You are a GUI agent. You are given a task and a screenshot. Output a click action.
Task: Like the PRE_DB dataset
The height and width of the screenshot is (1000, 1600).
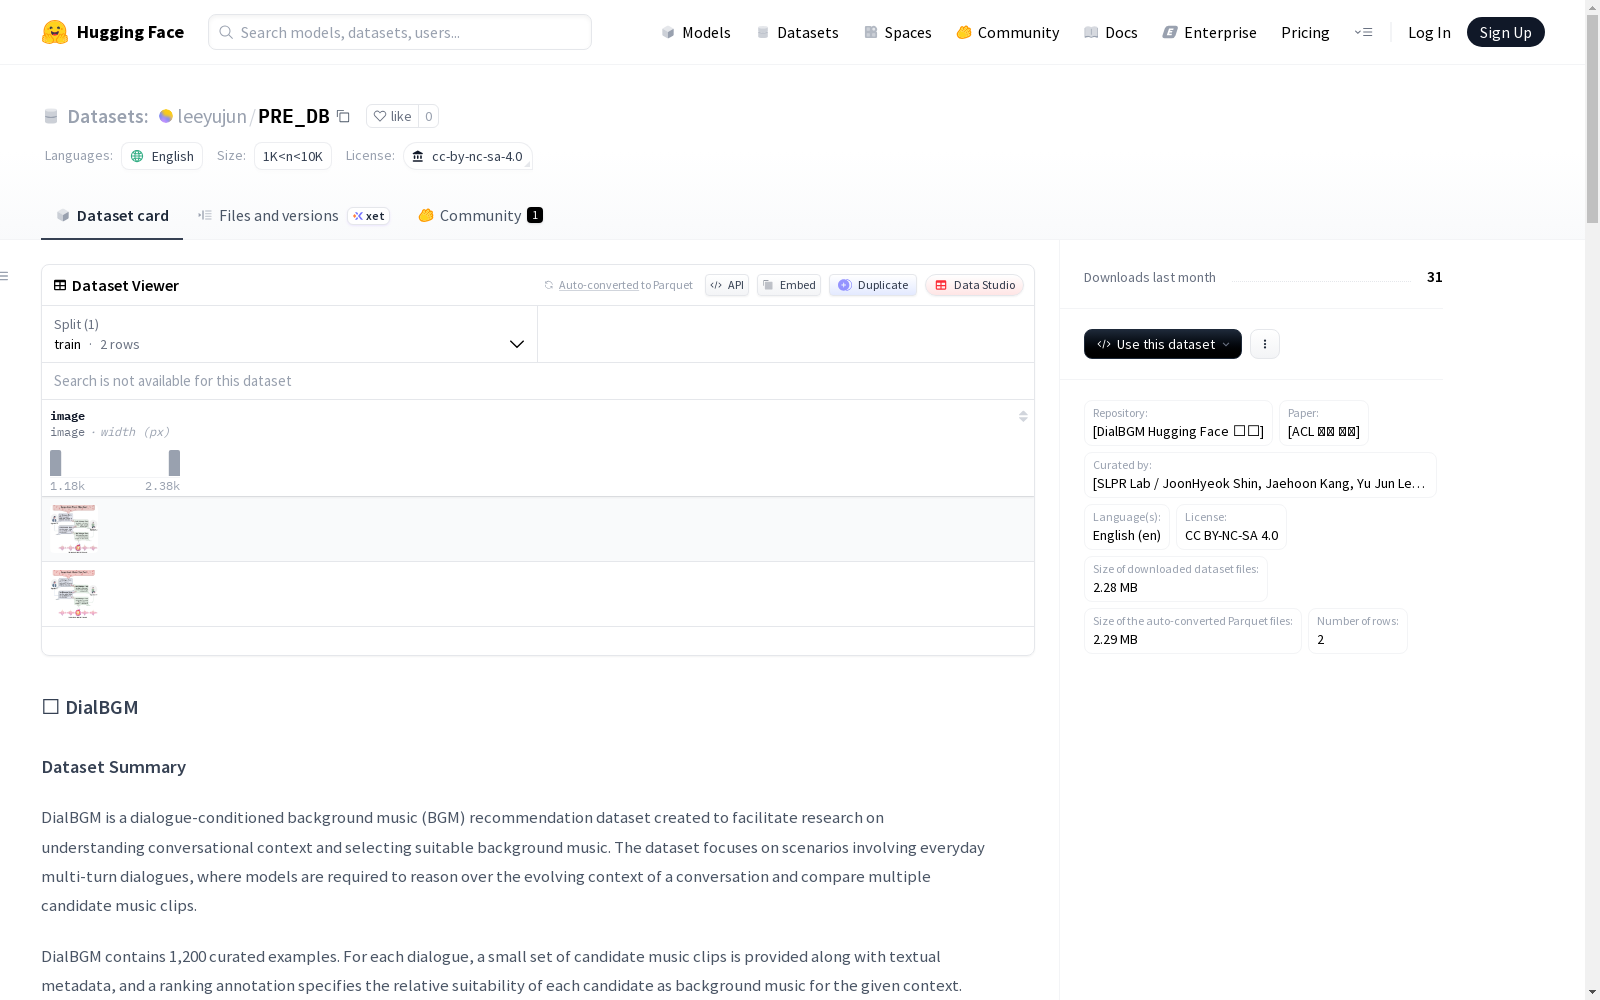click(x=392, y=116)
